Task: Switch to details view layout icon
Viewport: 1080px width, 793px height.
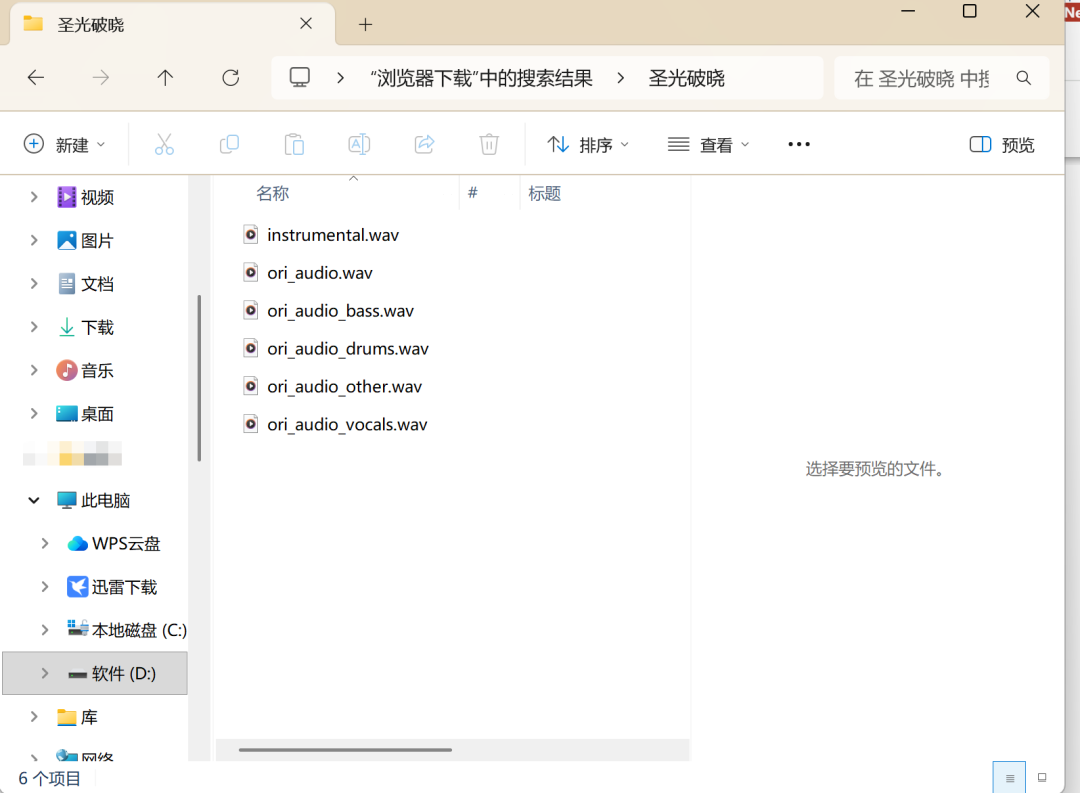Action: [x=1010, y=778]
